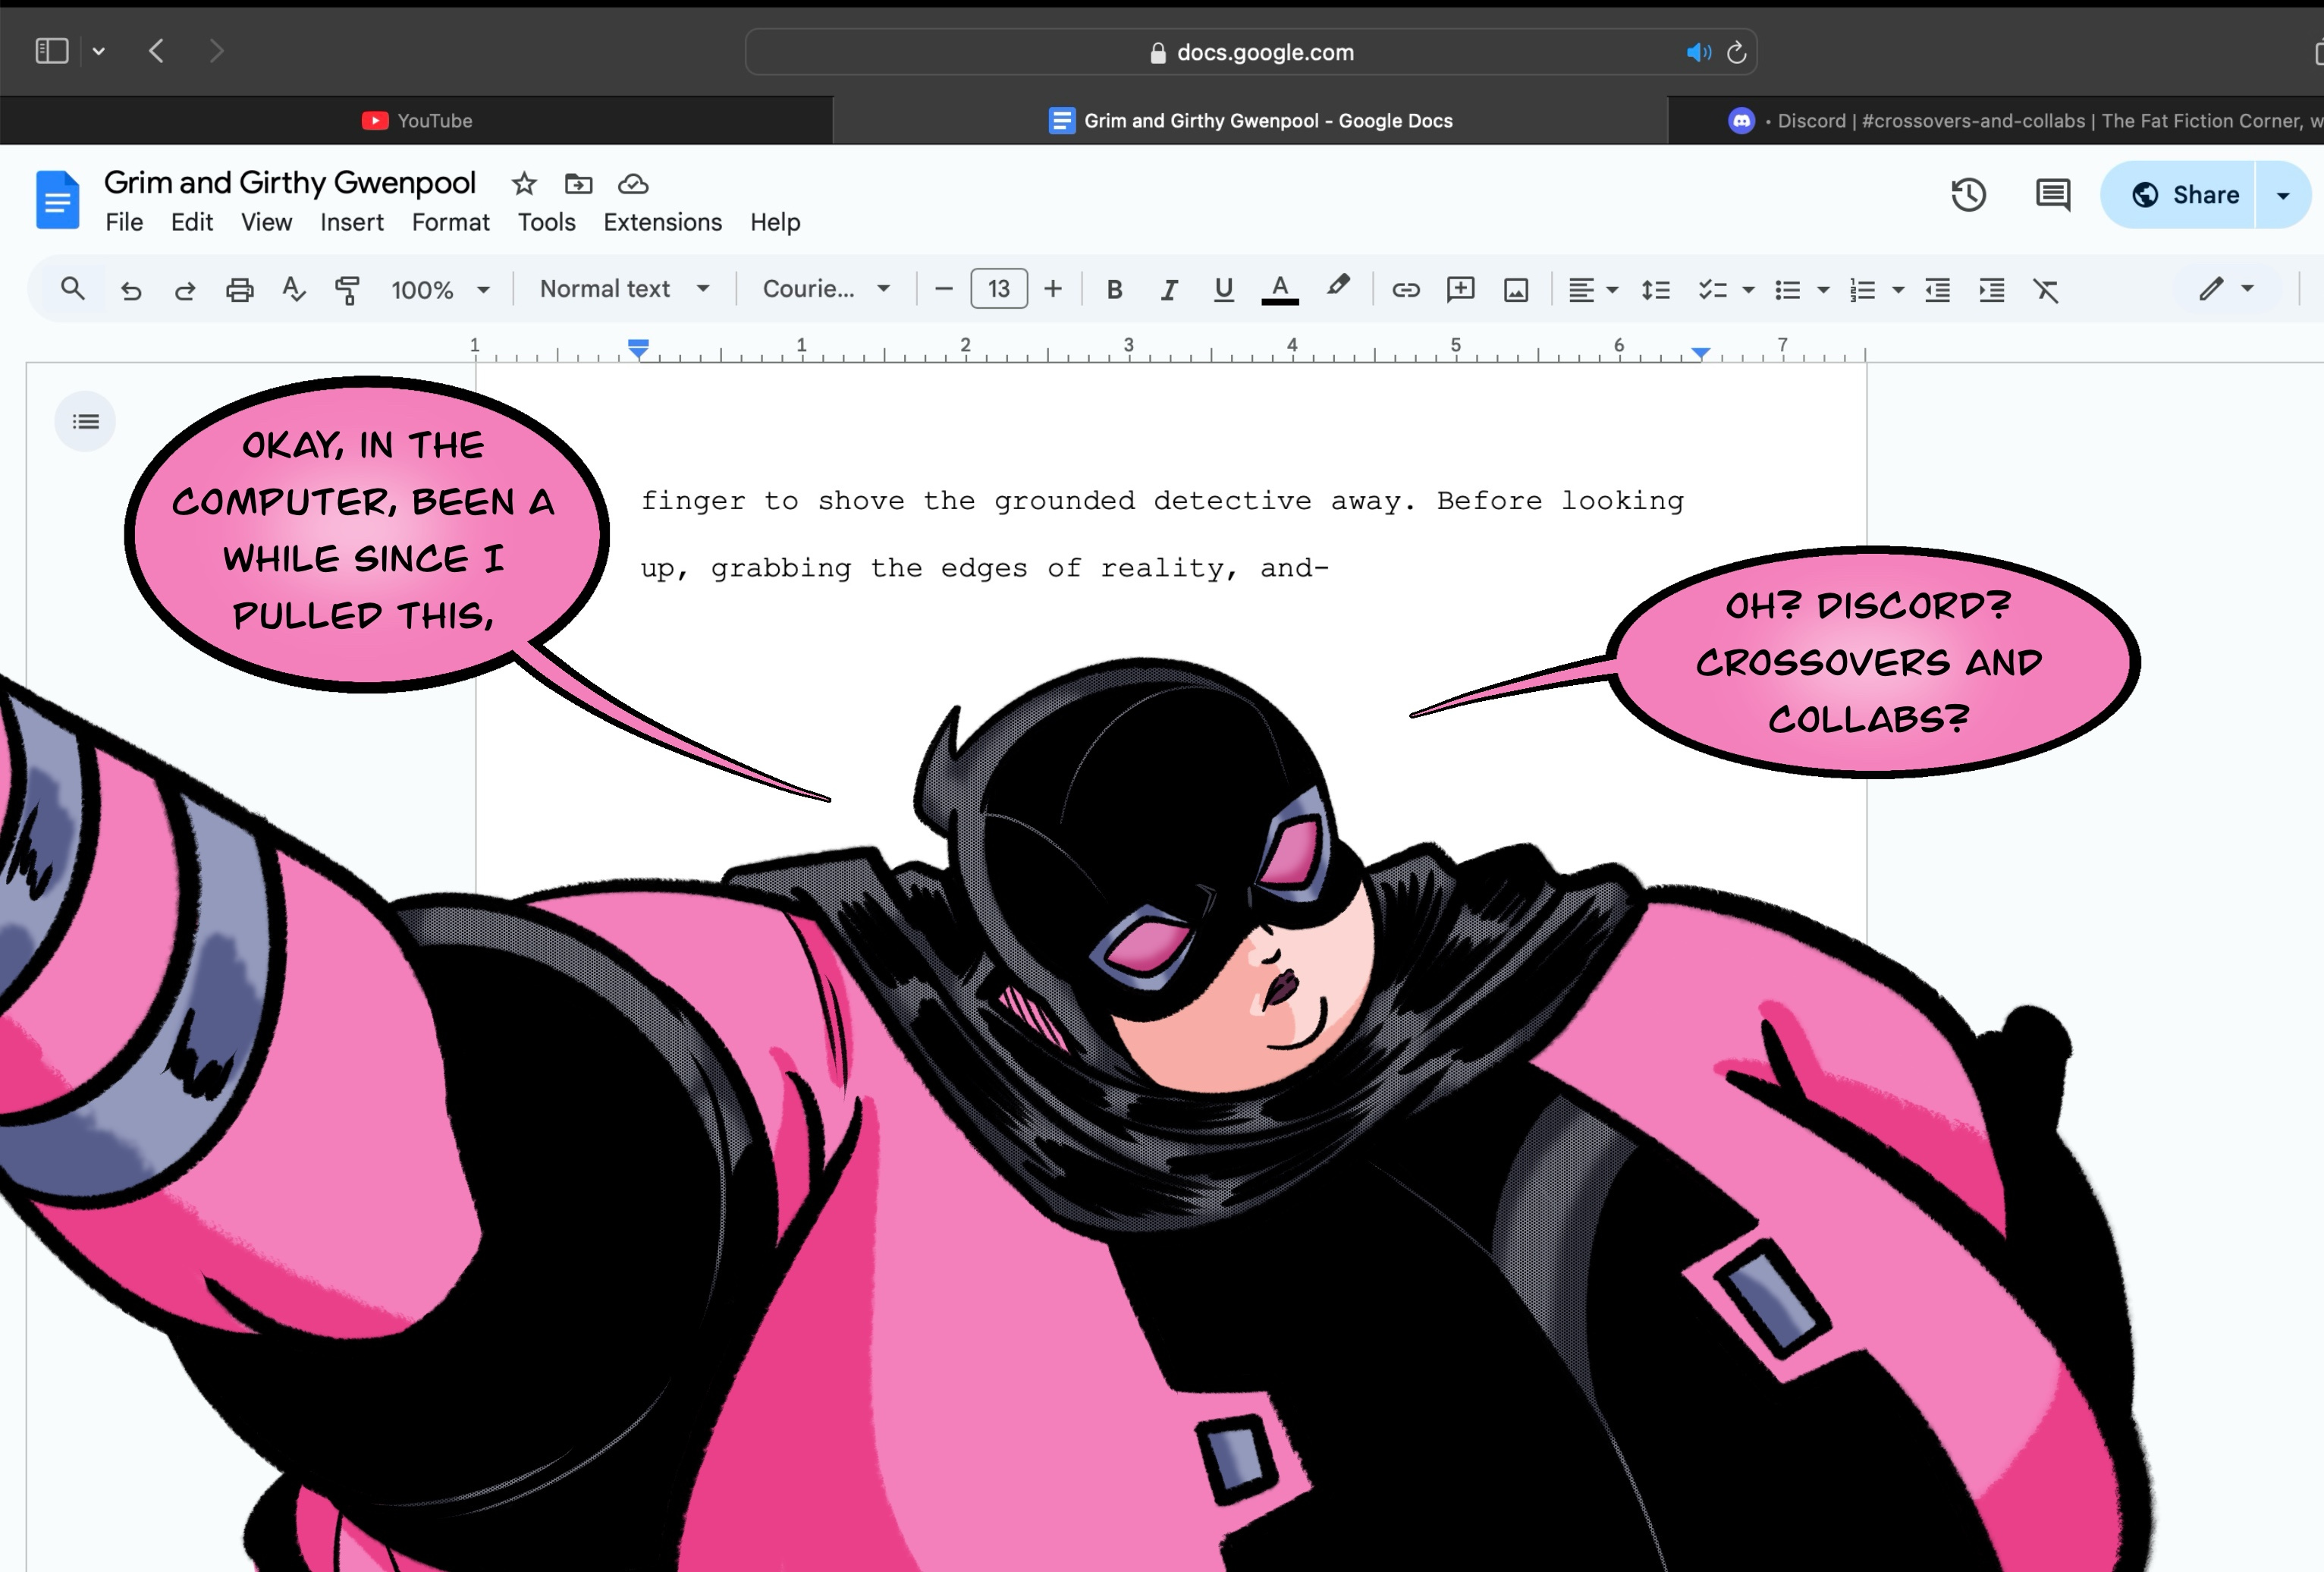Go back in browser history
The height and width of the screenshot is (1572, 2324).
click(x=156, y=51)
